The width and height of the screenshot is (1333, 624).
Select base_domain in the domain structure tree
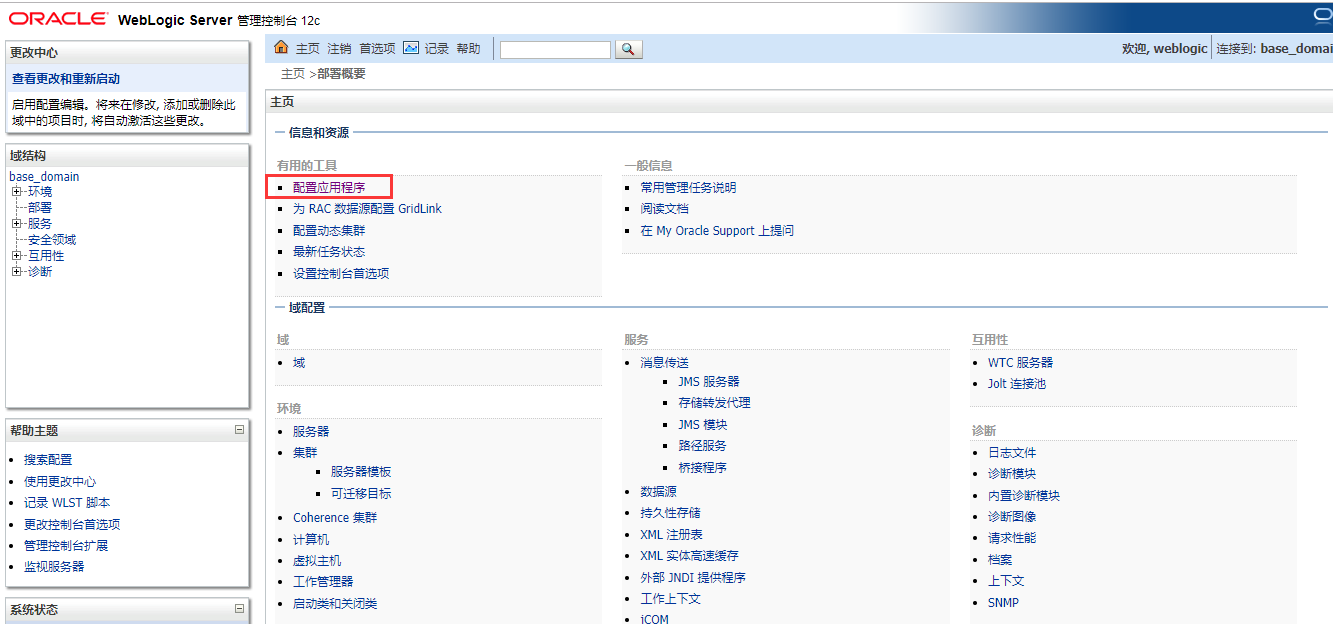(44, 177)
